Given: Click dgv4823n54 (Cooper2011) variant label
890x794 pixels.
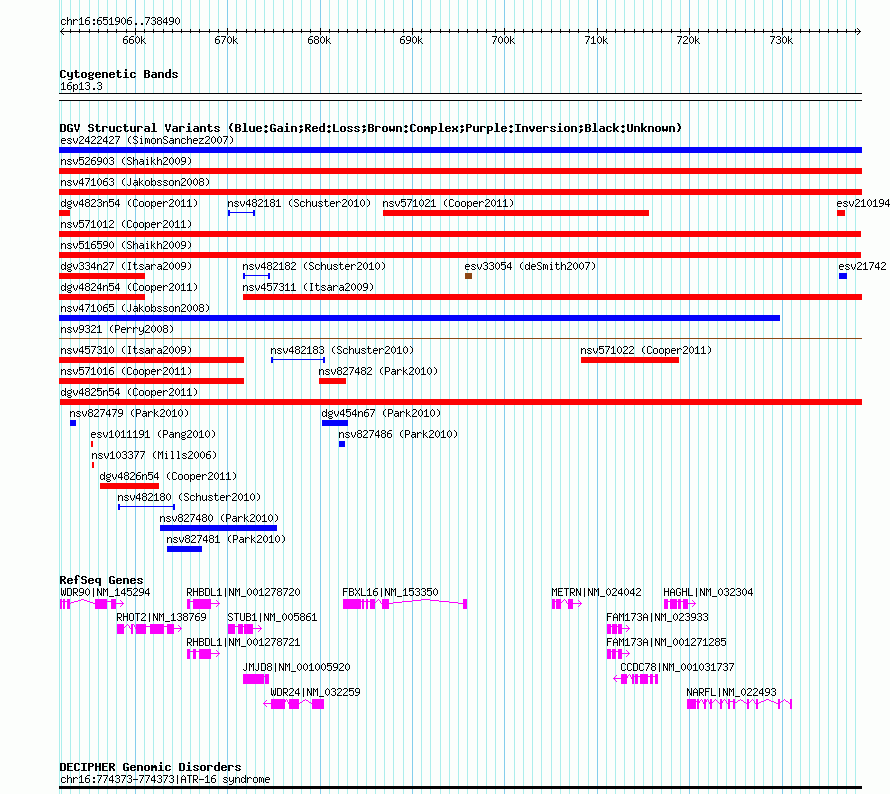Looking at the screenshot, I should coord(129,203).
